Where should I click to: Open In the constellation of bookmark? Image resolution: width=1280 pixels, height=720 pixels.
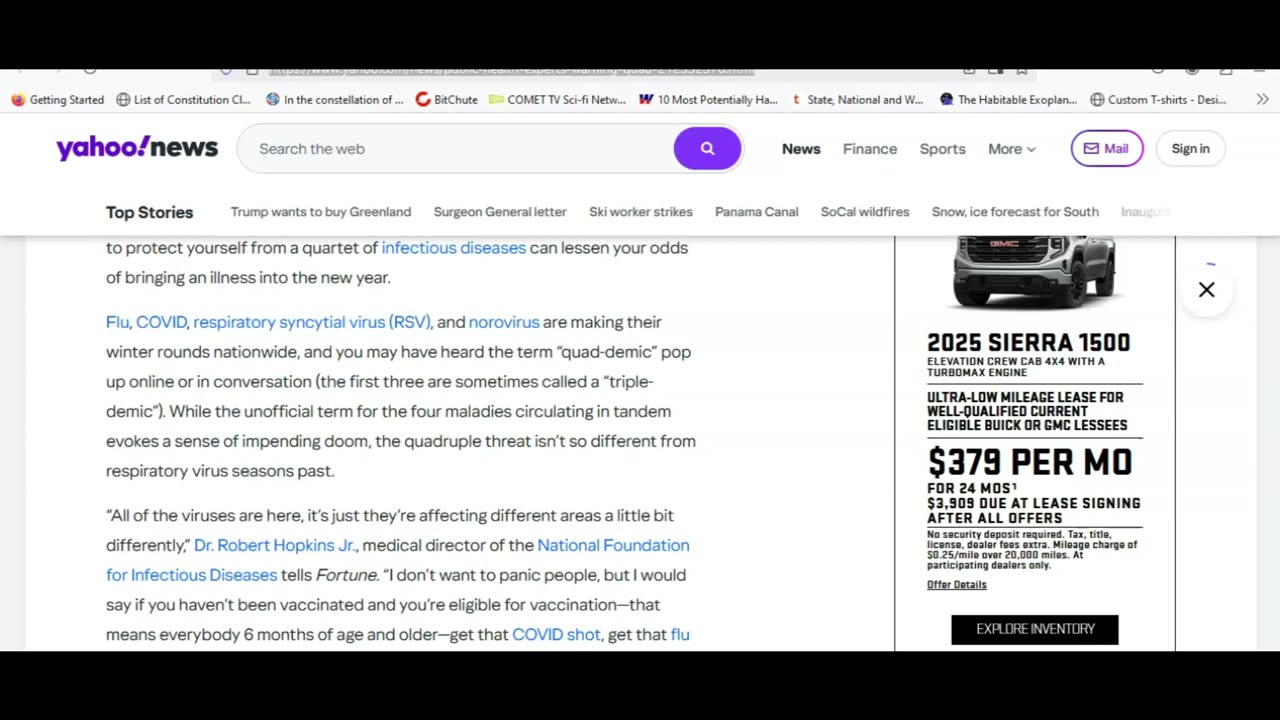[335, 99]
